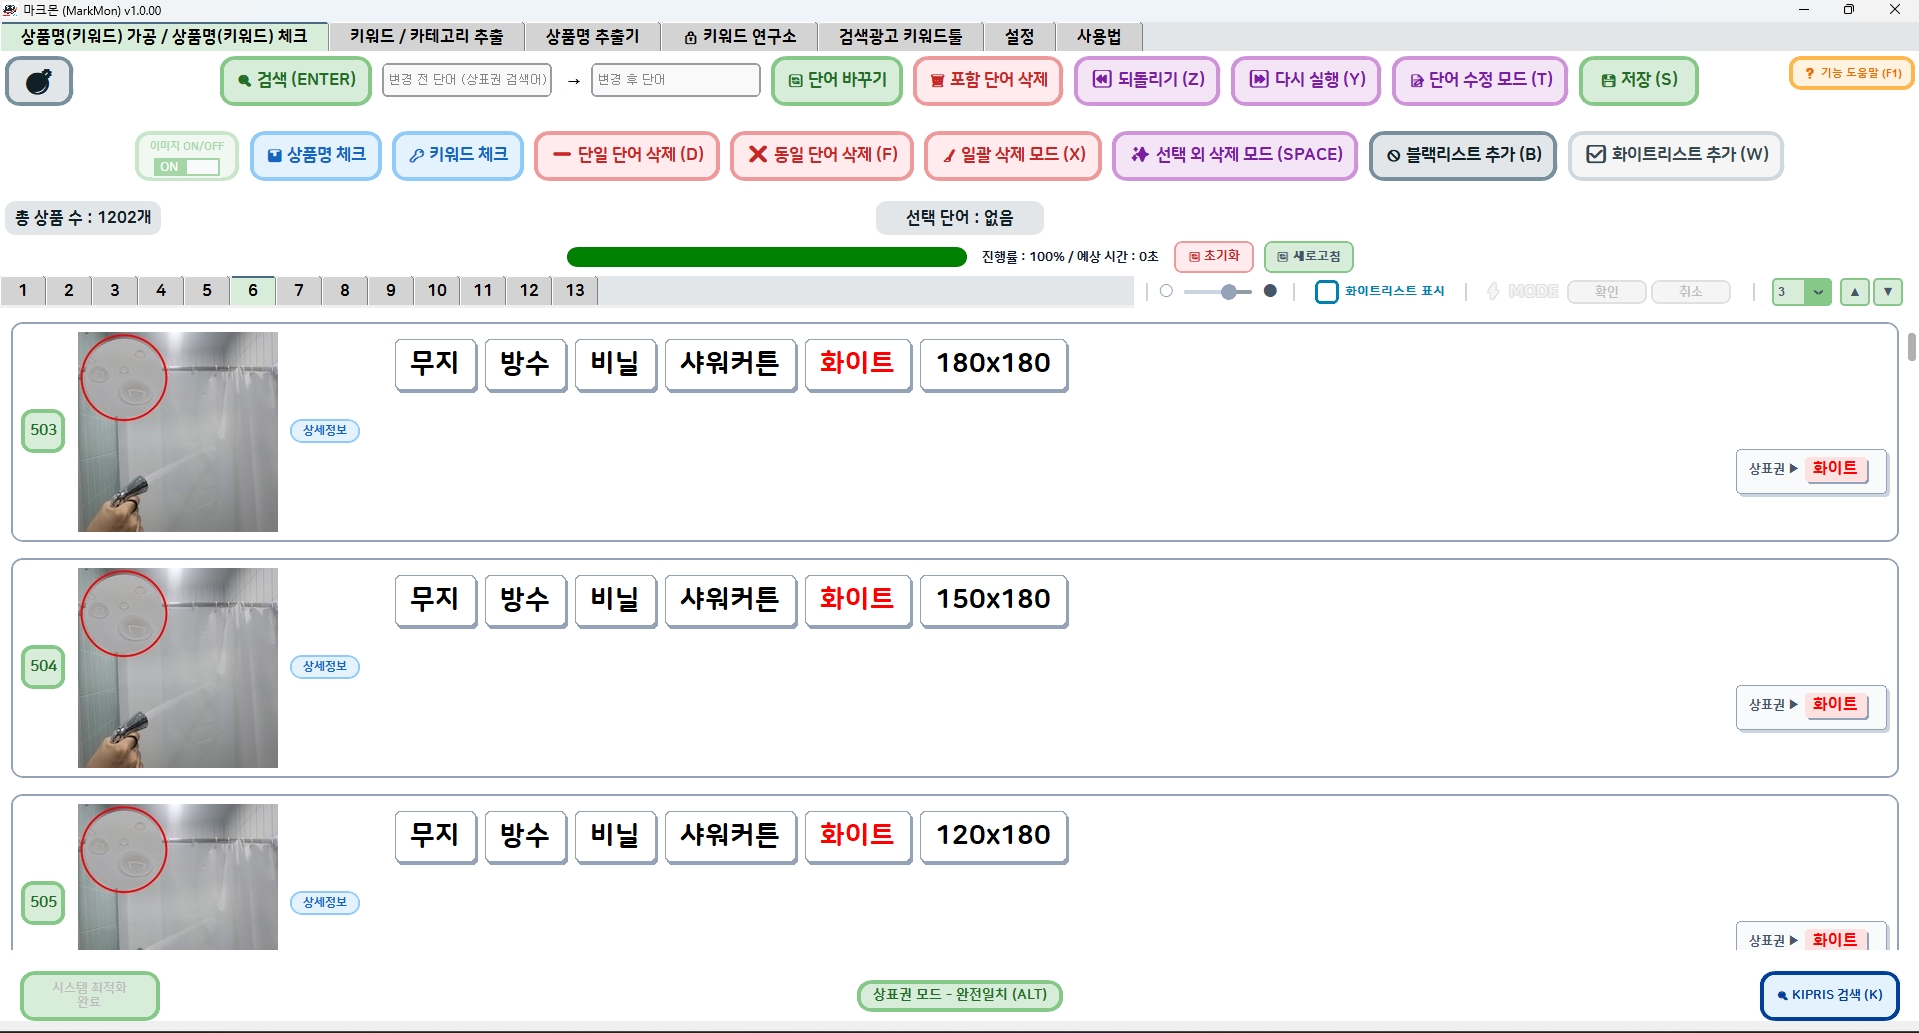Open the green number dropdown showing 3
Viewport: 1919px width, 1033px height.
pyautogui.click(x=1800, y=291)
